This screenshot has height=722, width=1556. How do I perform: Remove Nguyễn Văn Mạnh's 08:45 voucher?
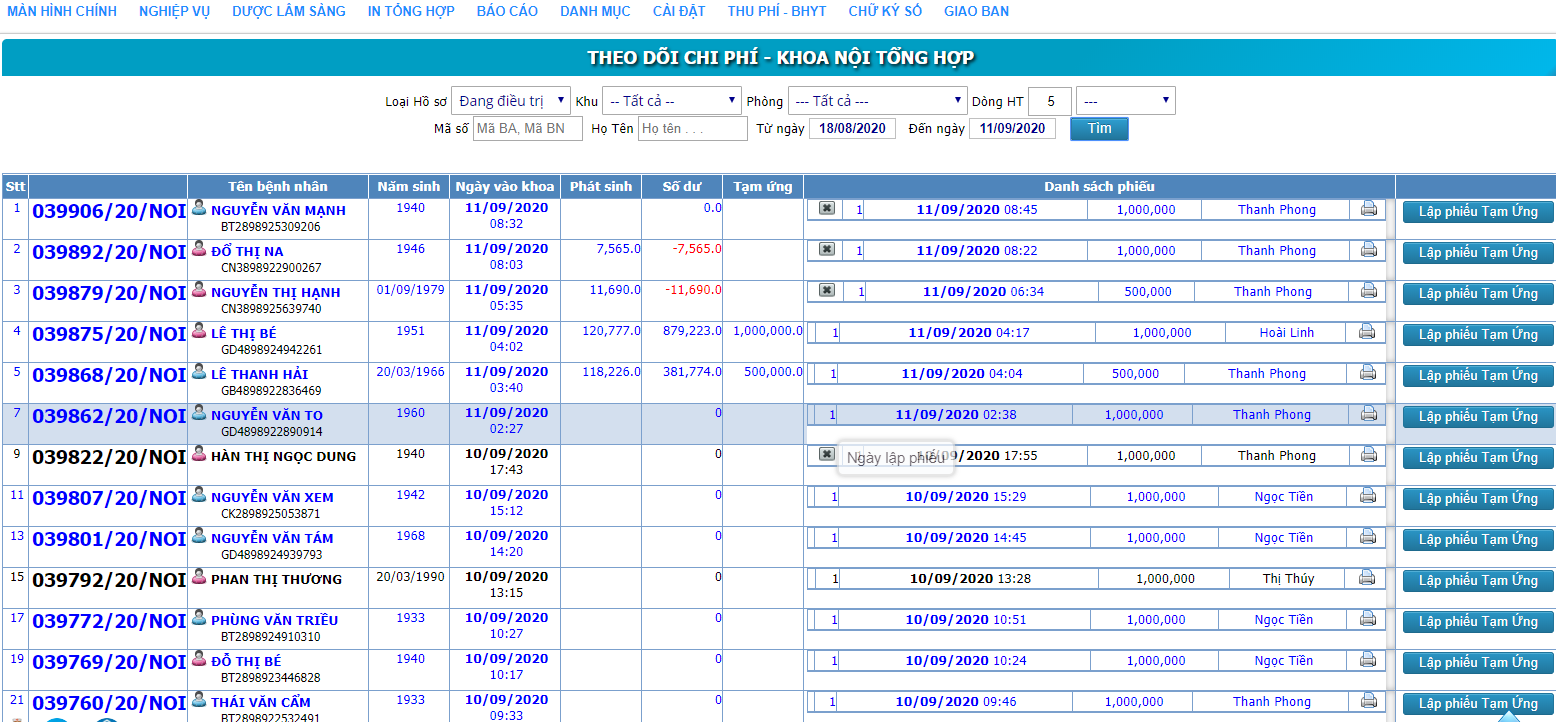click(827, 209)
